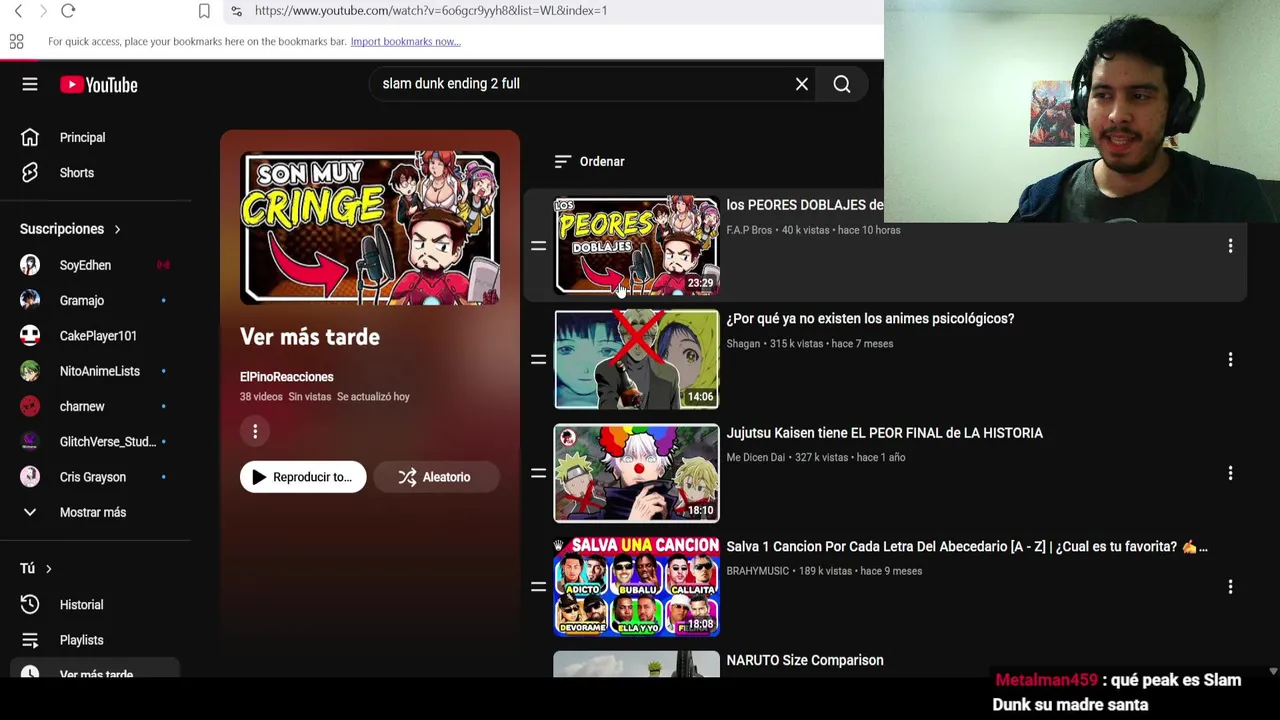Expand Suscripciones section

[x=70, y=229]
